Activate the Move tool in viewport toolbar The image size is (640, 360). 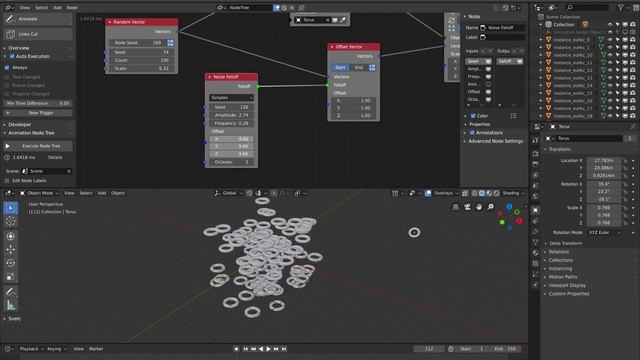(11, 249)
